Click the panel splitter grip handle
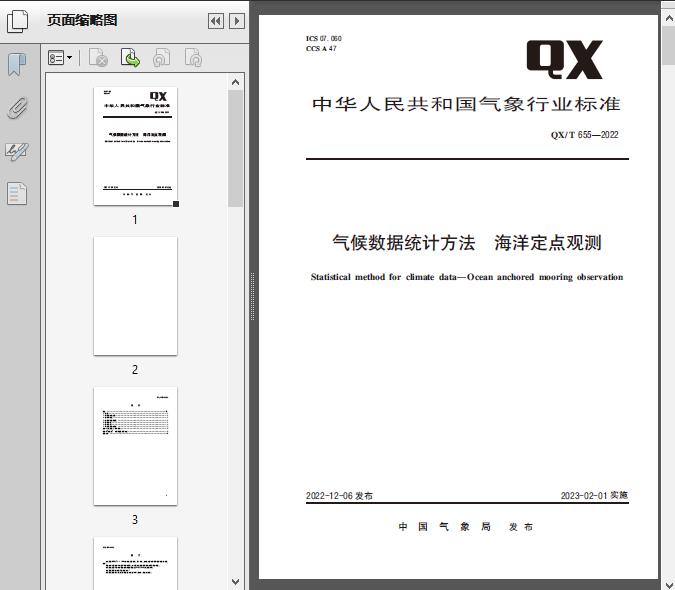This screenshot has height=590, width=675. pyautogui.click(x=253, y=296)
